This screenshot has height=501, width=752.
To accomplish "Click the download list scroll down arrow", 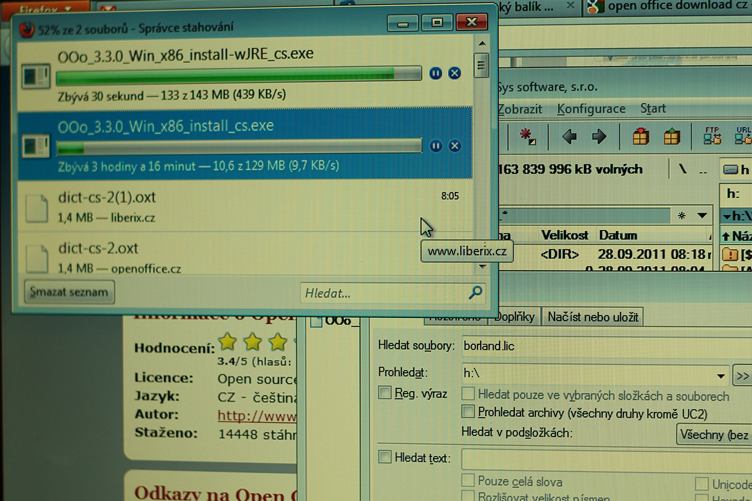I will pyautogui.click(x=482, y=267).
